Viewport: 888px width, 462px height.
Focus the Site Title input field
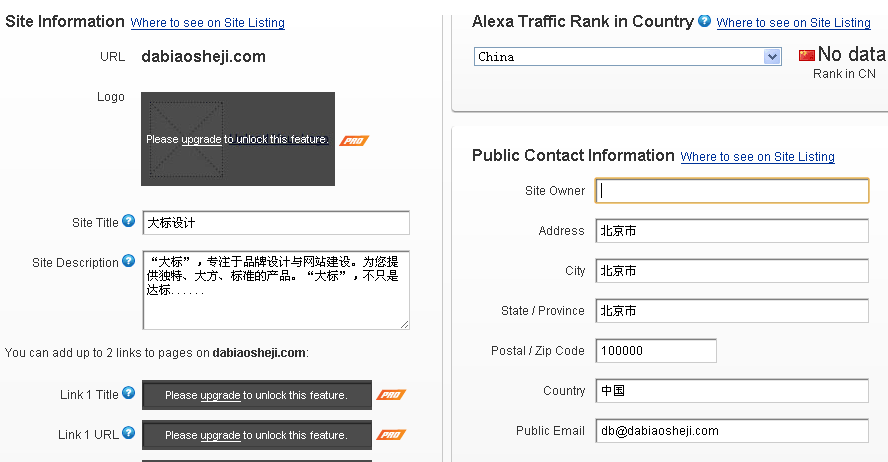click(x=276, y=223)
